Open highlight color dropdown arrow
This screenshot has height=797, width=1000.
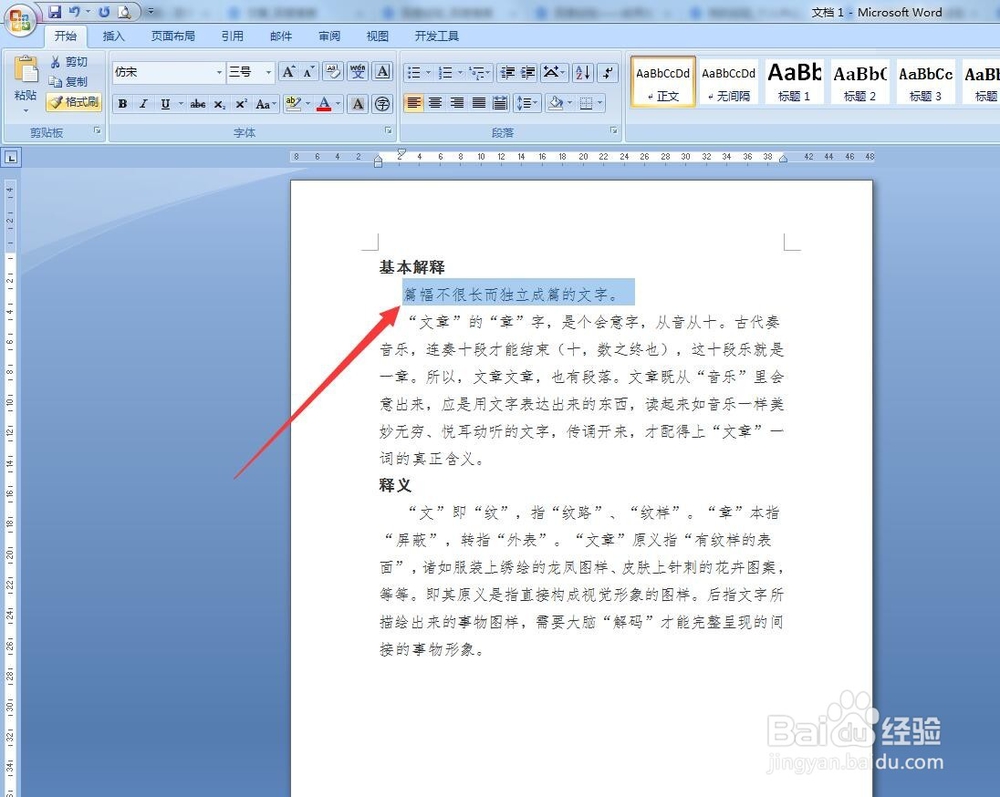tap(308, 103)
